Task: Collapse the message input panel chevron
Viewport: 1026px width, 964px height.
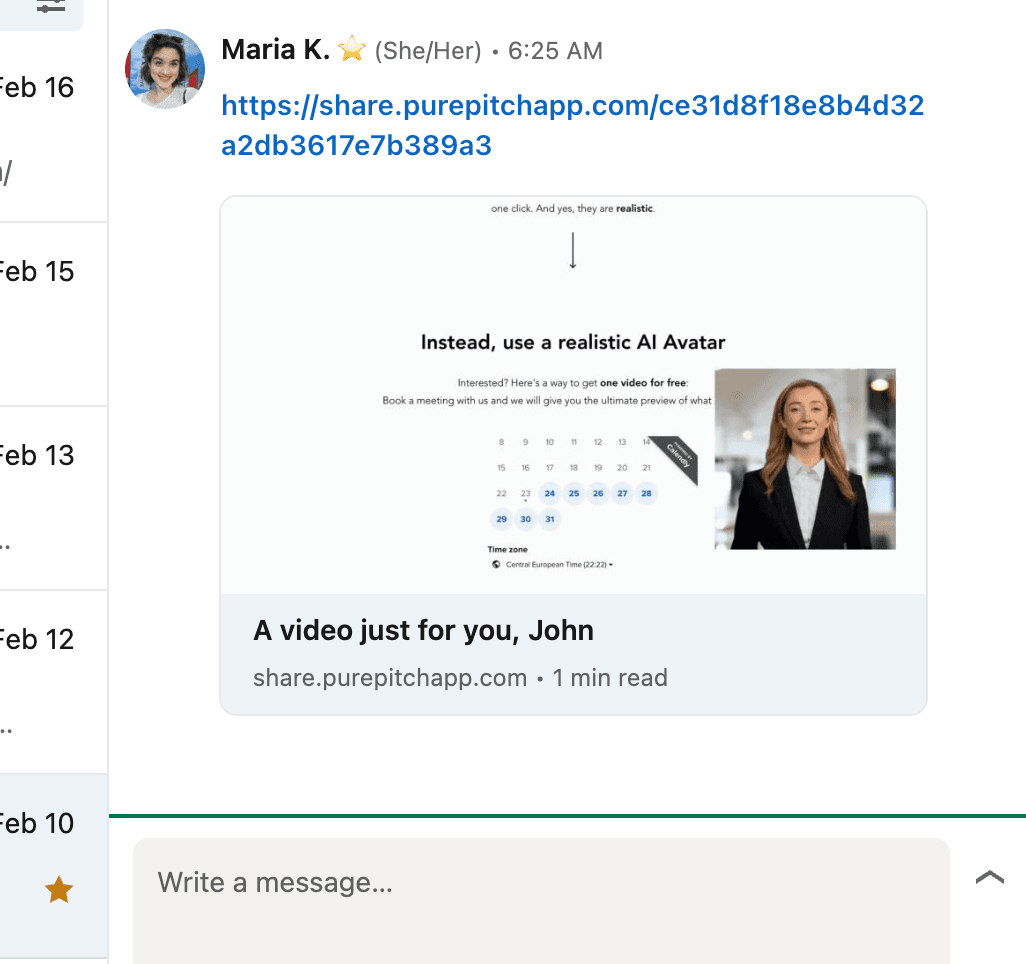Action: (989, 877)
